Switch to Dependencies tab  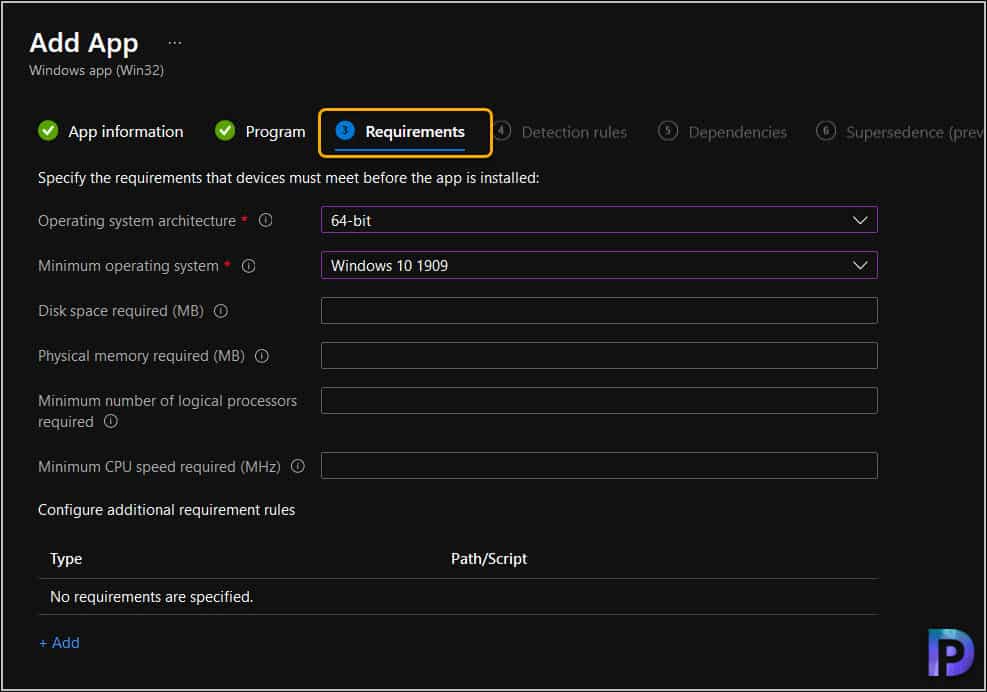[723, 132]
